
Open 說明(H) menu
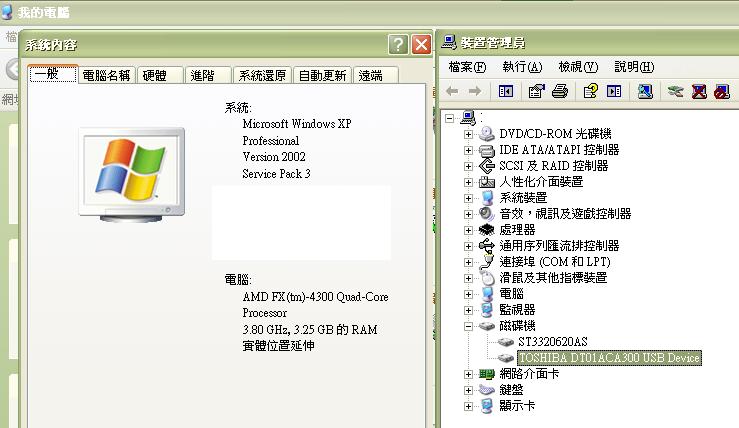[634, 67]
